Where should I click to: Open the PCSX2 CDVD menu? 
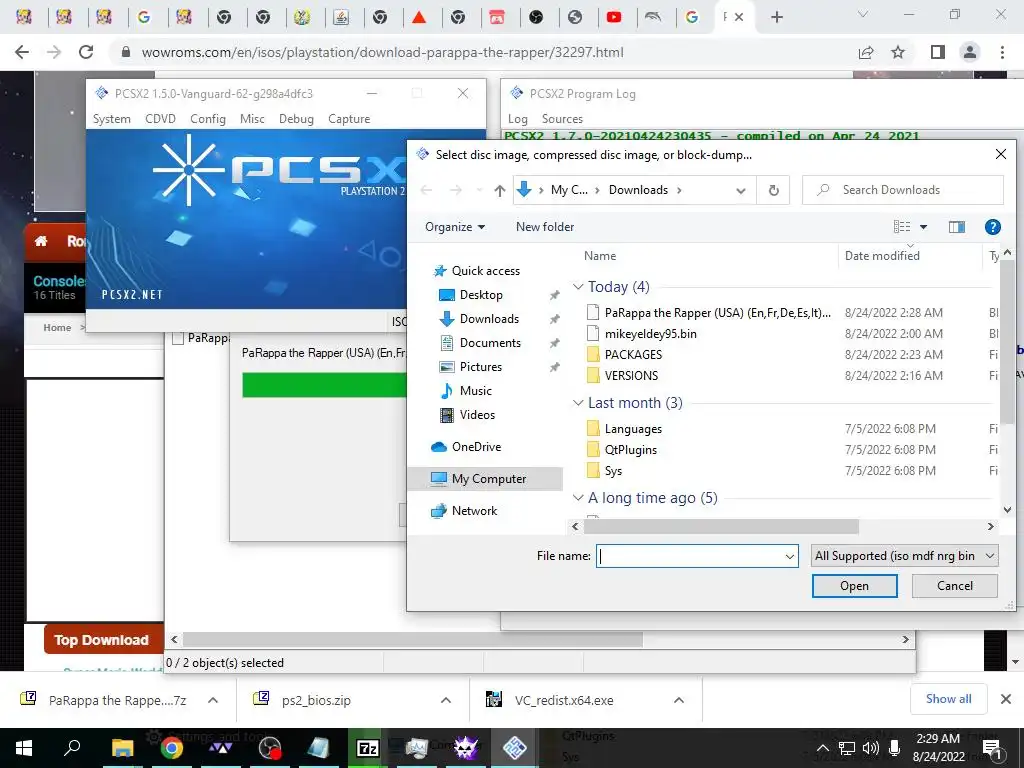pyautogui.click(x=161, y=119)
